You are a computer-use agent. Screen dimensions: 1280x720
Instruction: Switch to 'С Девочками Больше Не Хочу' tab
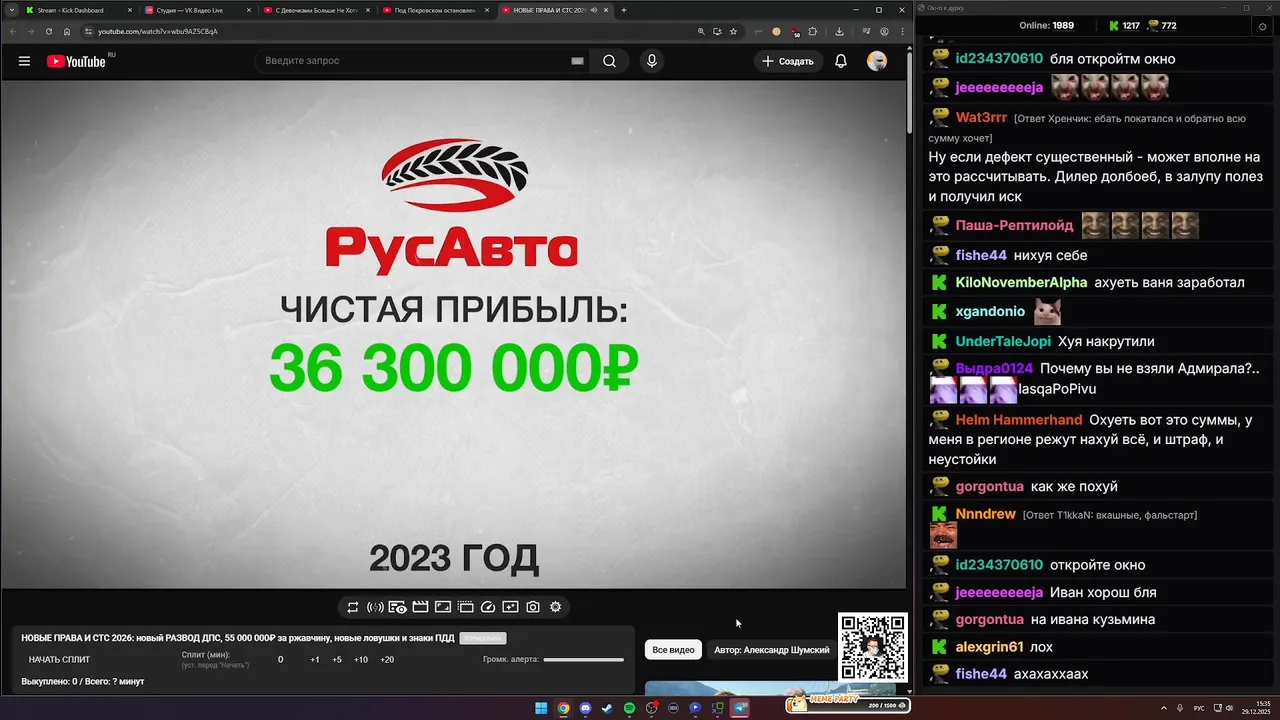(x=316, y=10)
